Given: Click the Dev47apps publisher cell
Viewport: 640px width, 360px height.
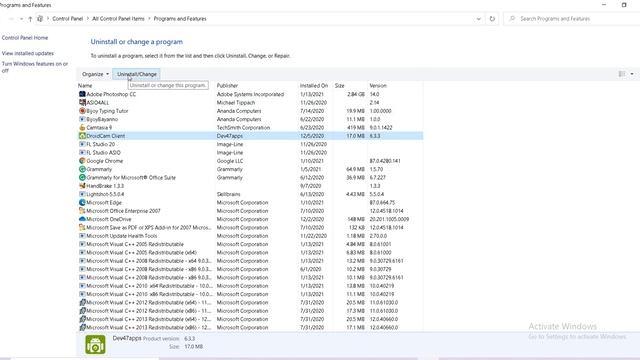Looking at the screenshot, I should click(x=230, y=136).
